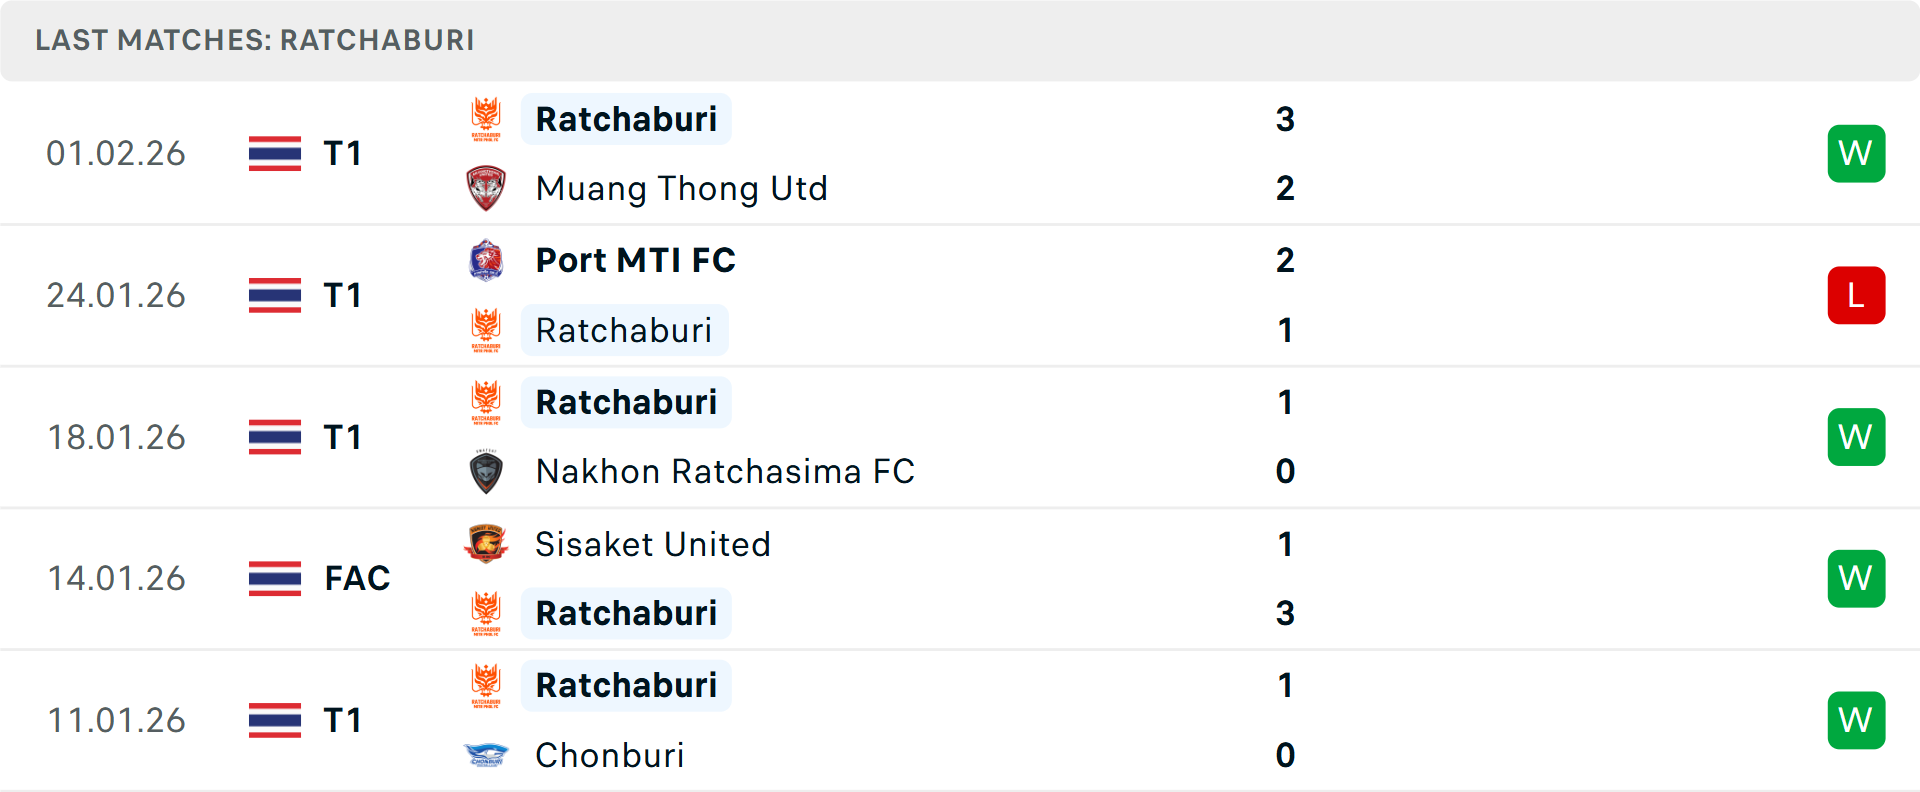Click the Sisaket United crest
Viewport: 1920px width, 792px height.
tap(487, 544)
